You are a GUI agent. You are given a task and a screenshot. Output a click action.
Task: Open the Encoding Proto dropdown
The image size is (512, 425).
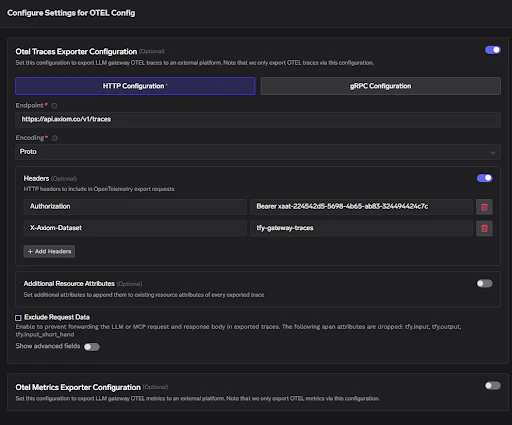point(258,152)
